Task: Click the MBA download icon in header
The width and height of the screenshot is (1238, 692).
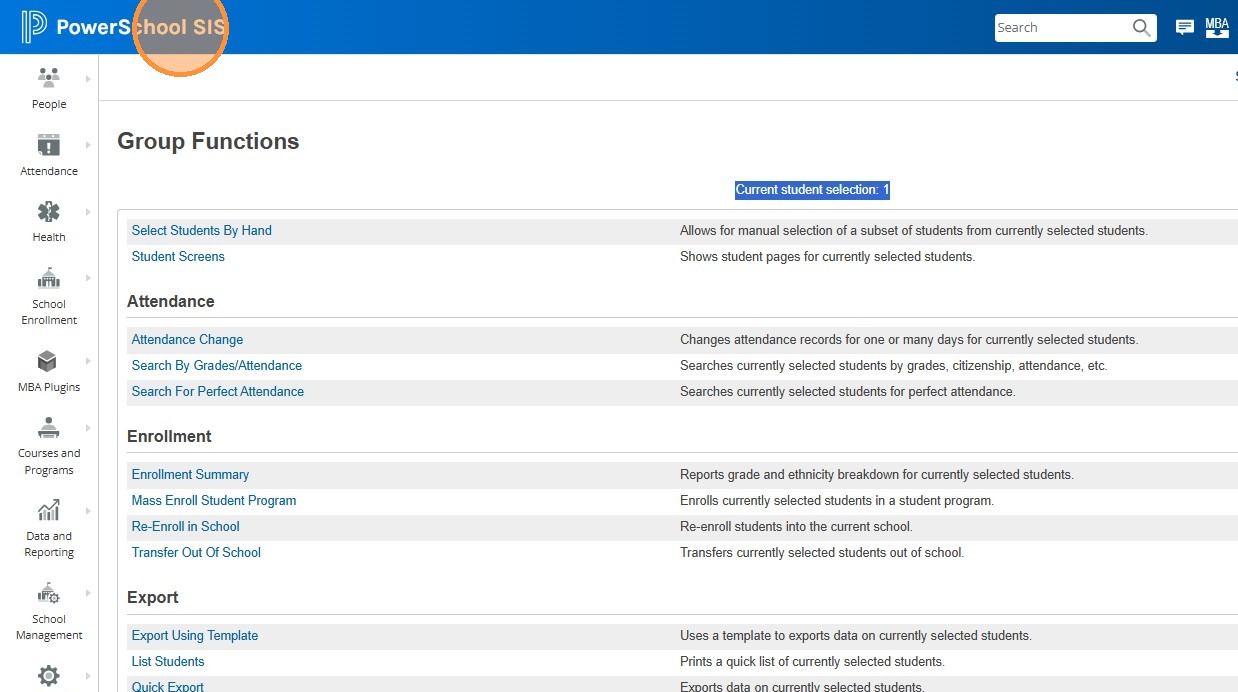Action: pyautogui.click(x=1217, y=28)
